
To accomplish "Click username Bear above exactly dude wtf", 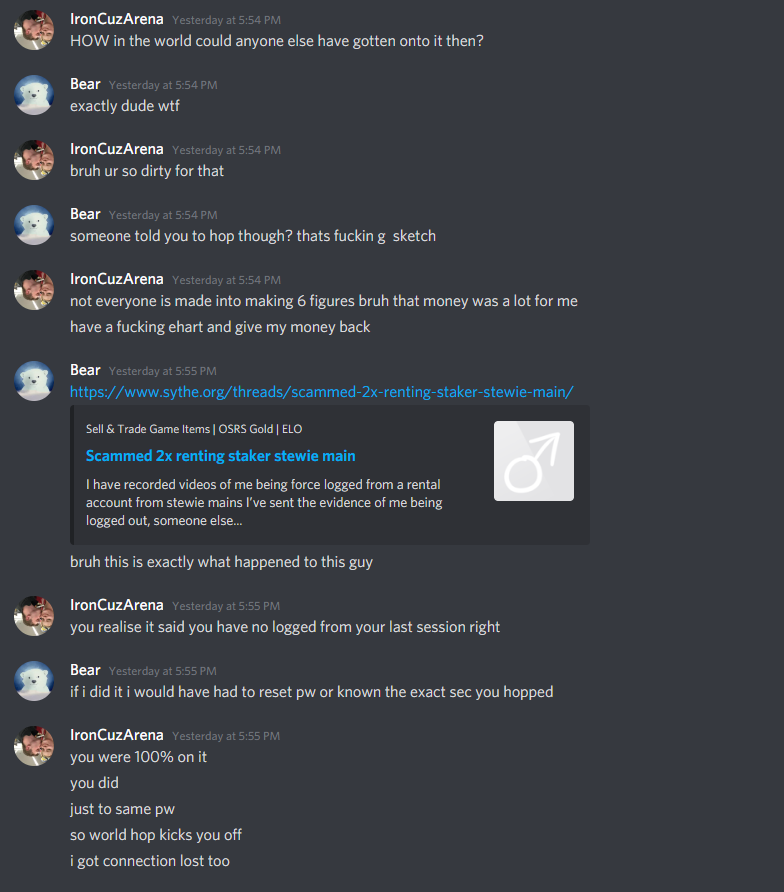I will click(85, 84).
